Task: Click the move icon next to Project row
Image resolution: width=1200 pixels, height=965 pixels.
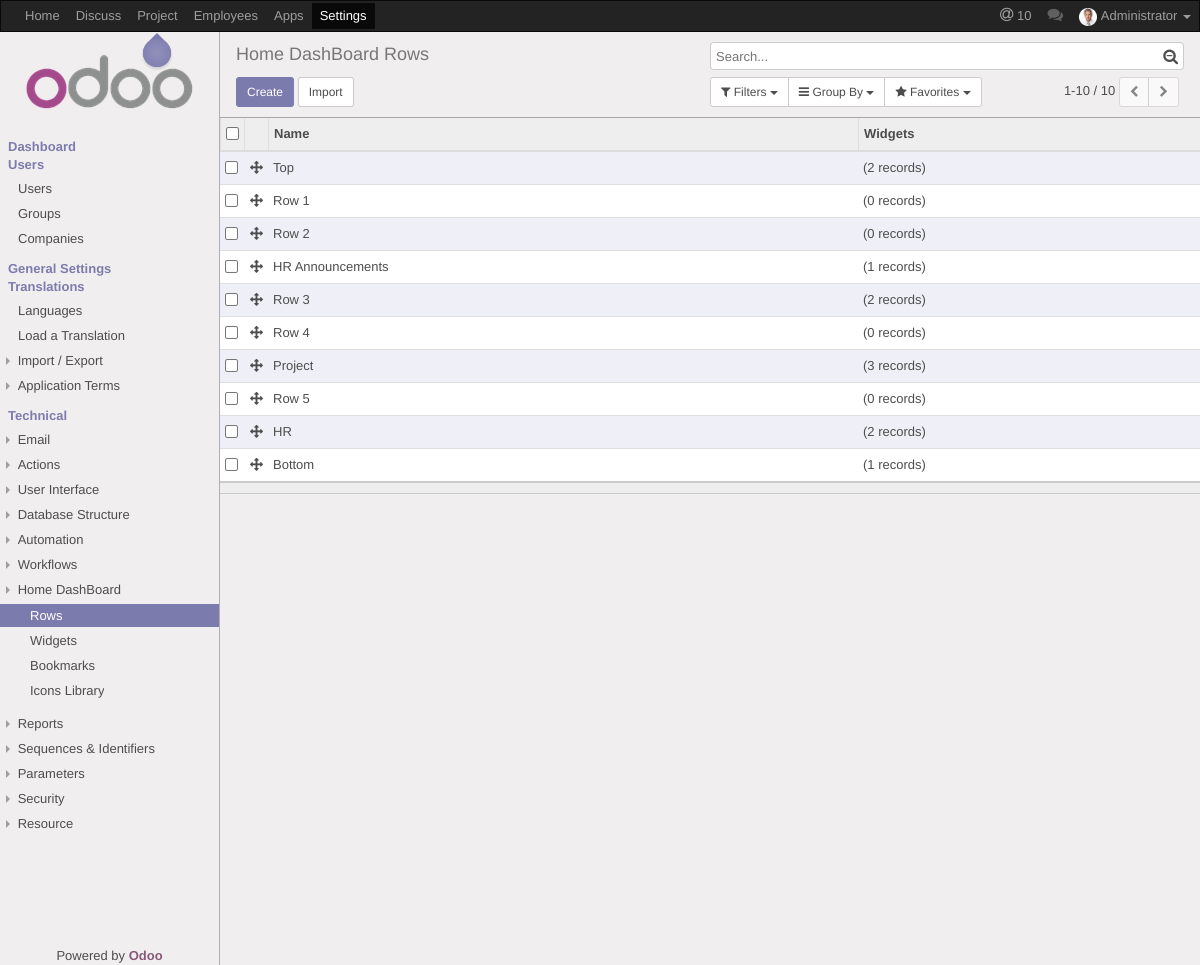Action: (x=256, y=365)
